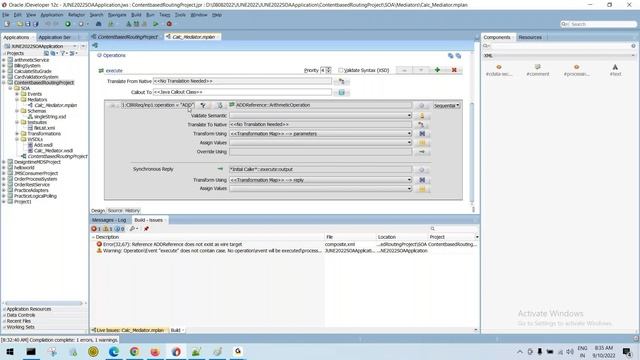Click the New file toolbar icon

click(x=7, y=24)
